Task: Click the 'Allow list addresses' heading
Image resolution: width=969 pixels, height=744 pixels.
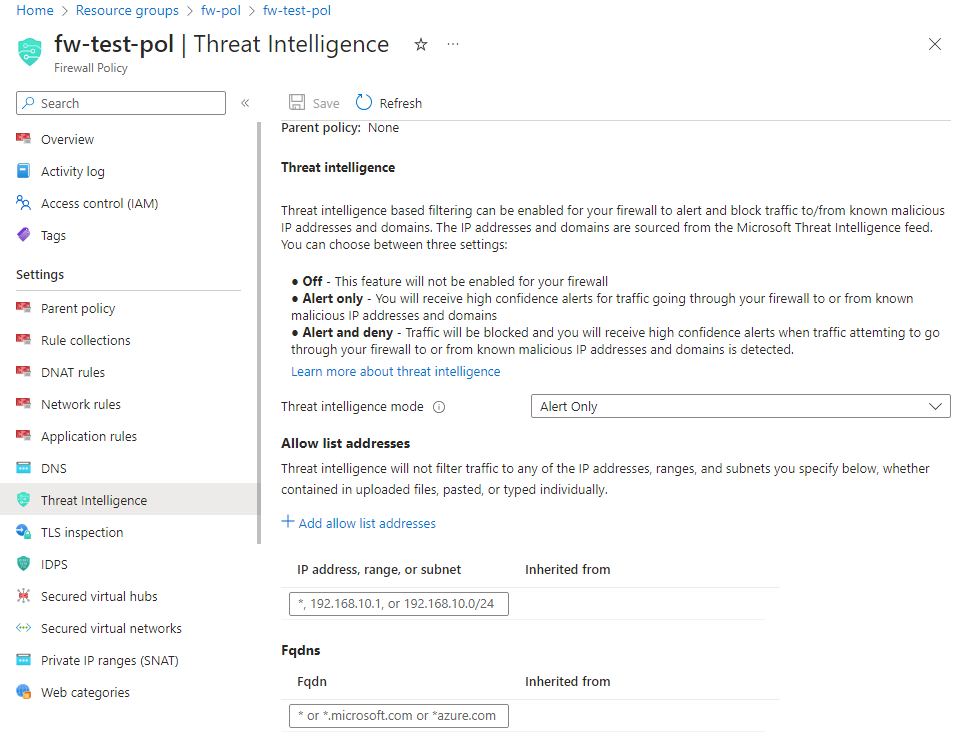Action: (345, 444)
